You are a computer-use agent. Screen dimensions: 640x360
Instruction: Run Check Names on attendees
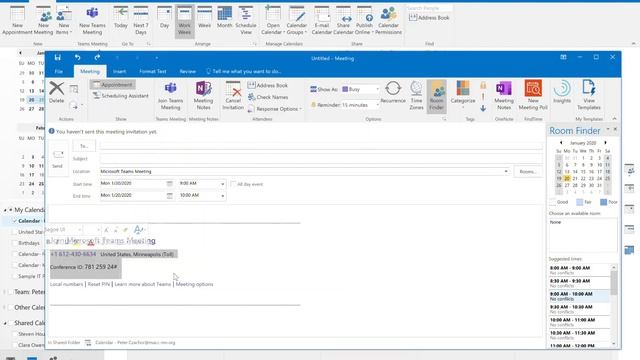[x=268, y=97]
